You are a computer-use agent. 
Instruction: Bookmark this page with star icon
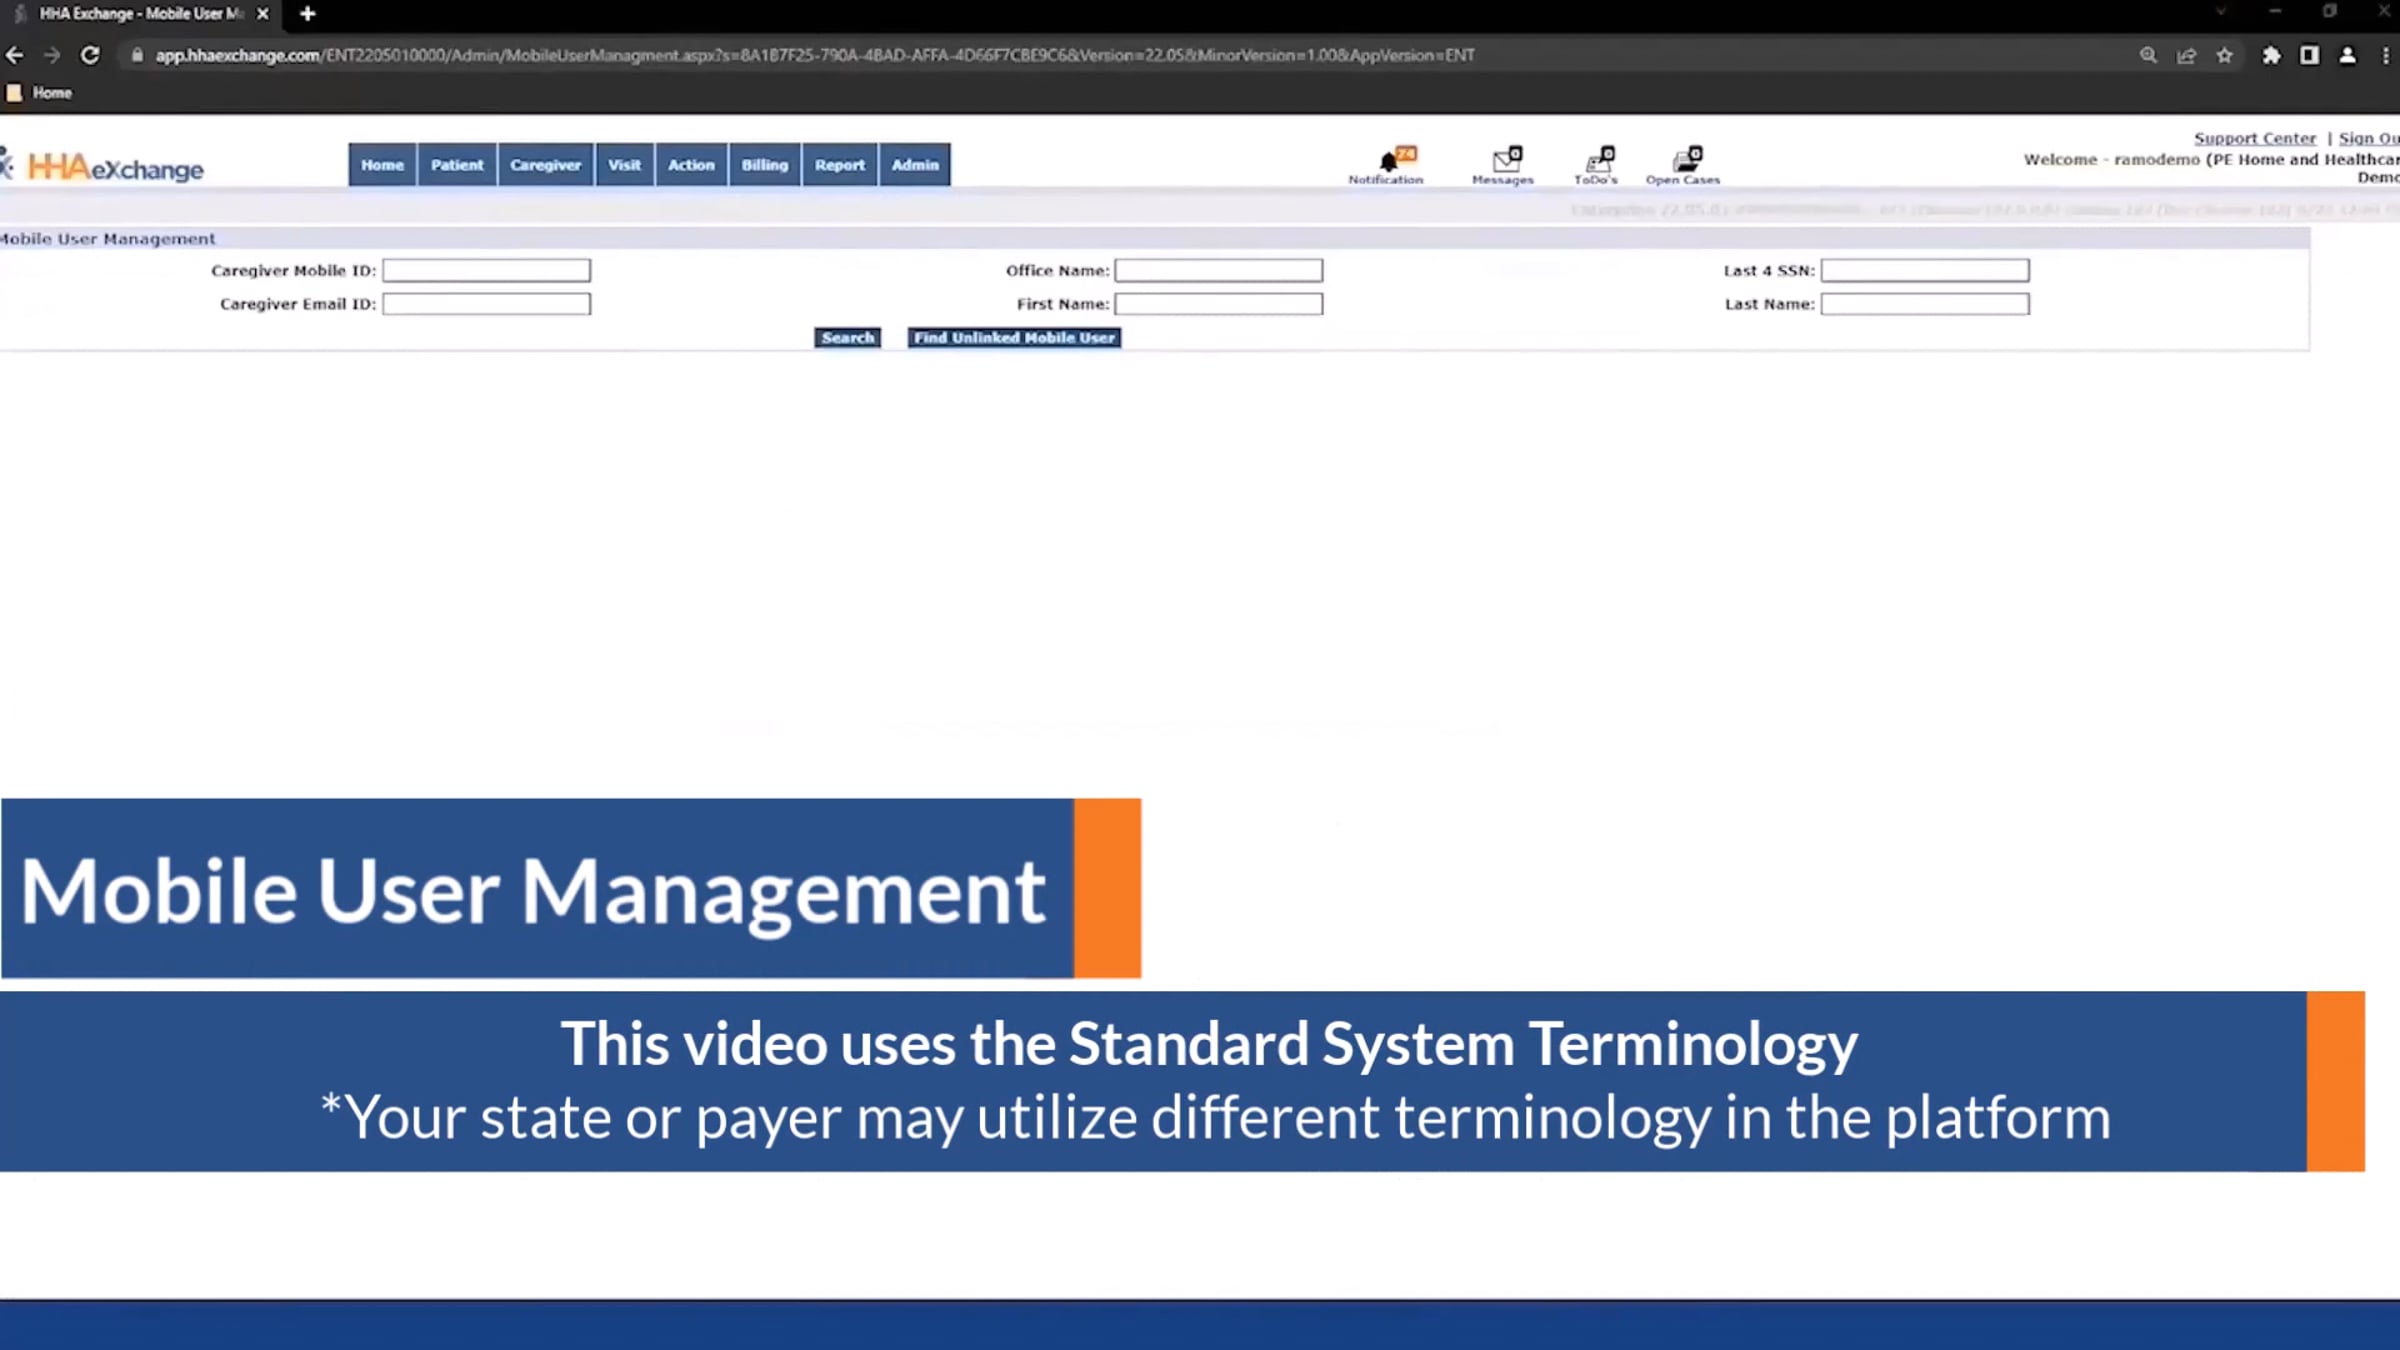[x=2224, y=55]
